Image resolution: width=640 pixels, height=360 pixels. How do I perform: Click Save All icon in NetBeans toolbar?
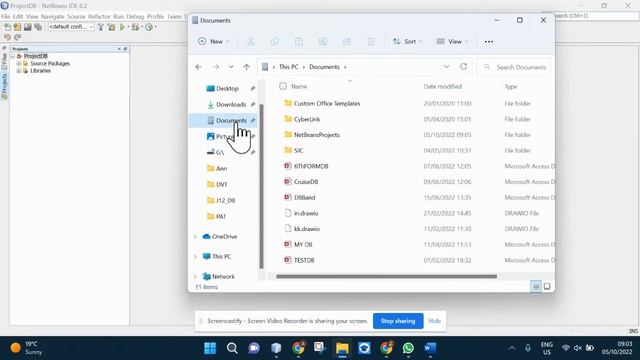[38, 27]
